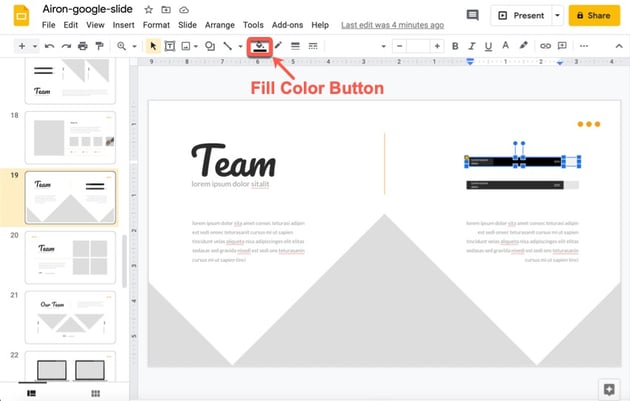The width and height of the screenshot is (630, 401).
Task: Toggle Bold formatting
Action: click(455, 46)
